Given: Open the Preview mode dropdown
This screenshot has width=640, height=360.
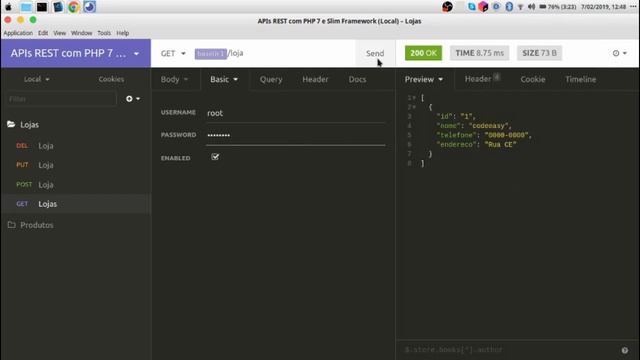Looking at the screenshot, I should click(424, 79).
